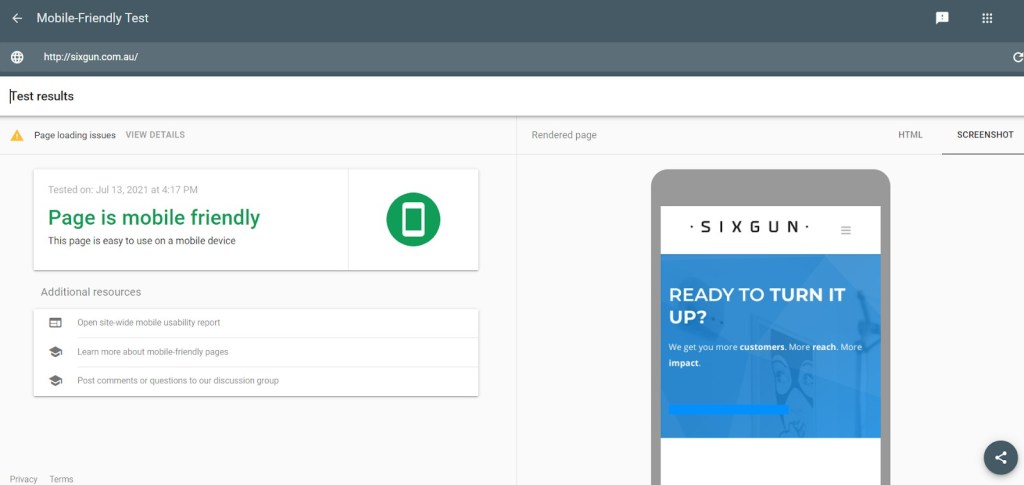Tap the hamburger menu in the Sixgun preview

[x=846, y=230]
